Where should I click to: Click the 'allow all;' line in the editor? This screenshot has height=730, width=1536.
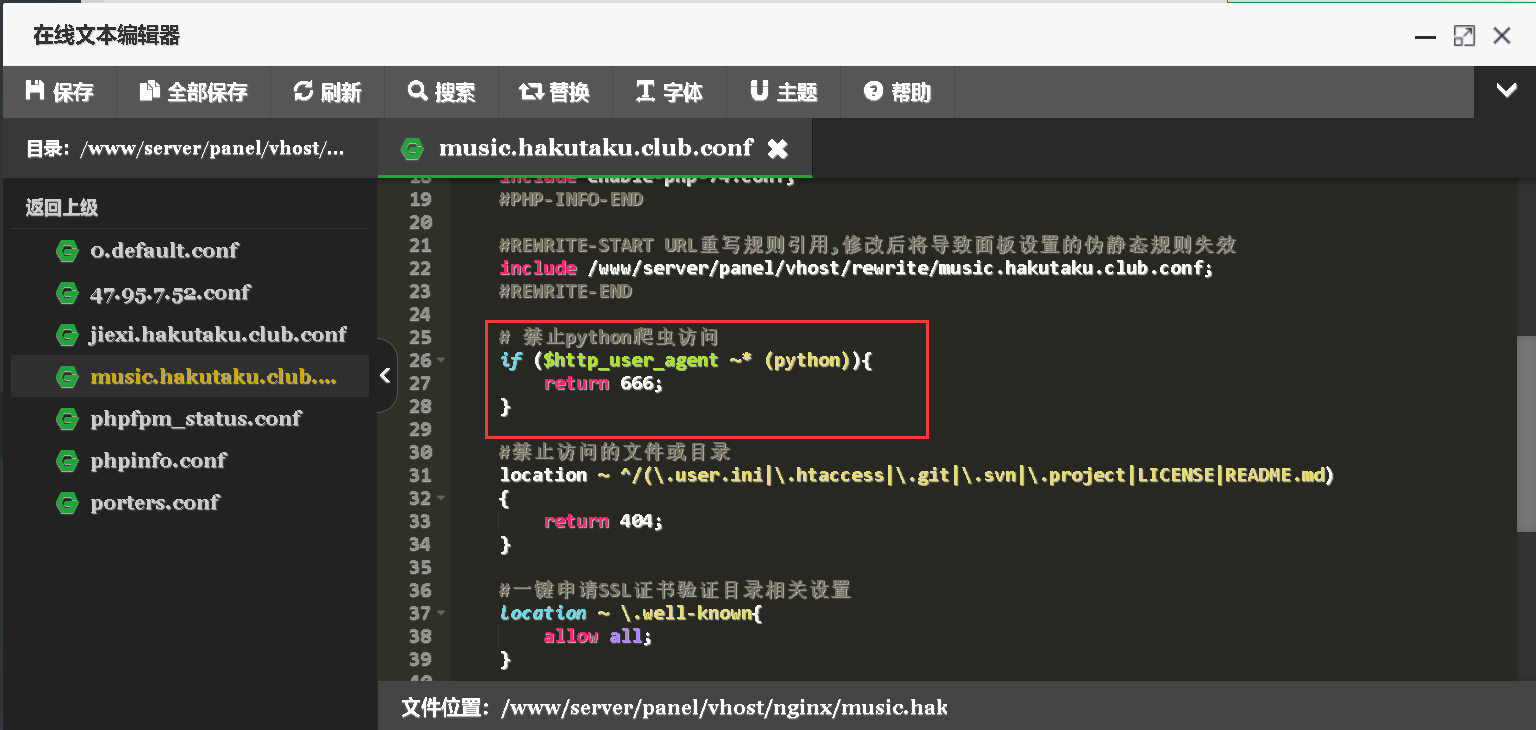(x=597, y=636)
